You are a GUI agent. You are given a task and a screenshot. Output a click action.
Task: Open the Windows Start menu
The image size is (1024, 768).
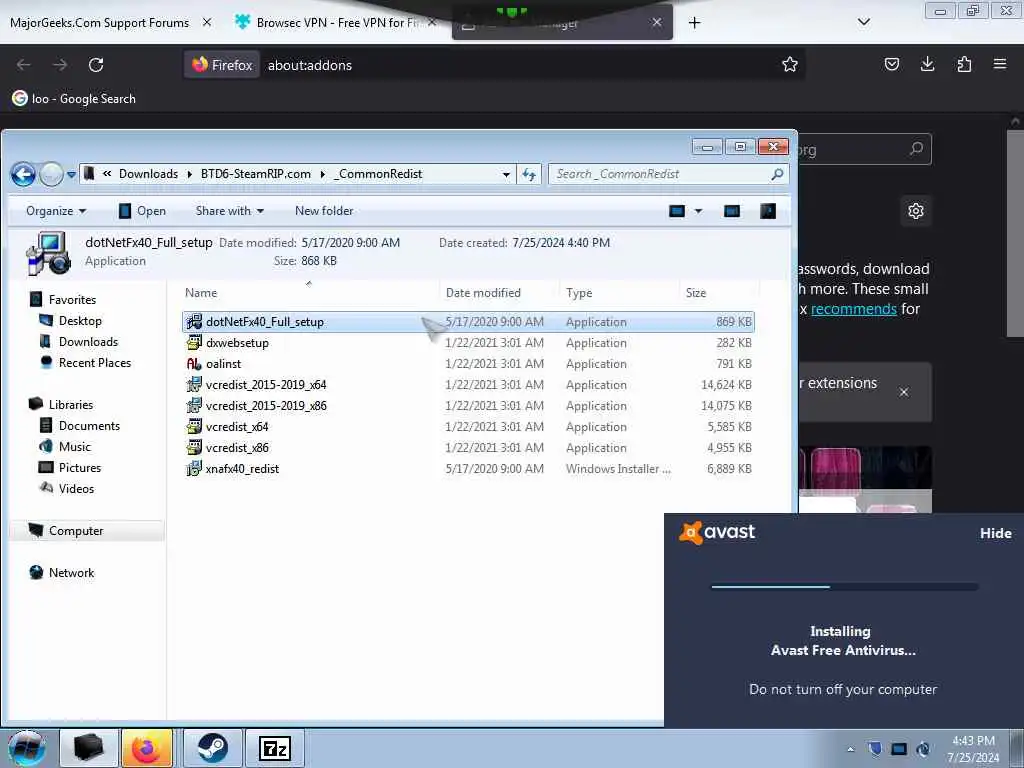pos(26,748)
